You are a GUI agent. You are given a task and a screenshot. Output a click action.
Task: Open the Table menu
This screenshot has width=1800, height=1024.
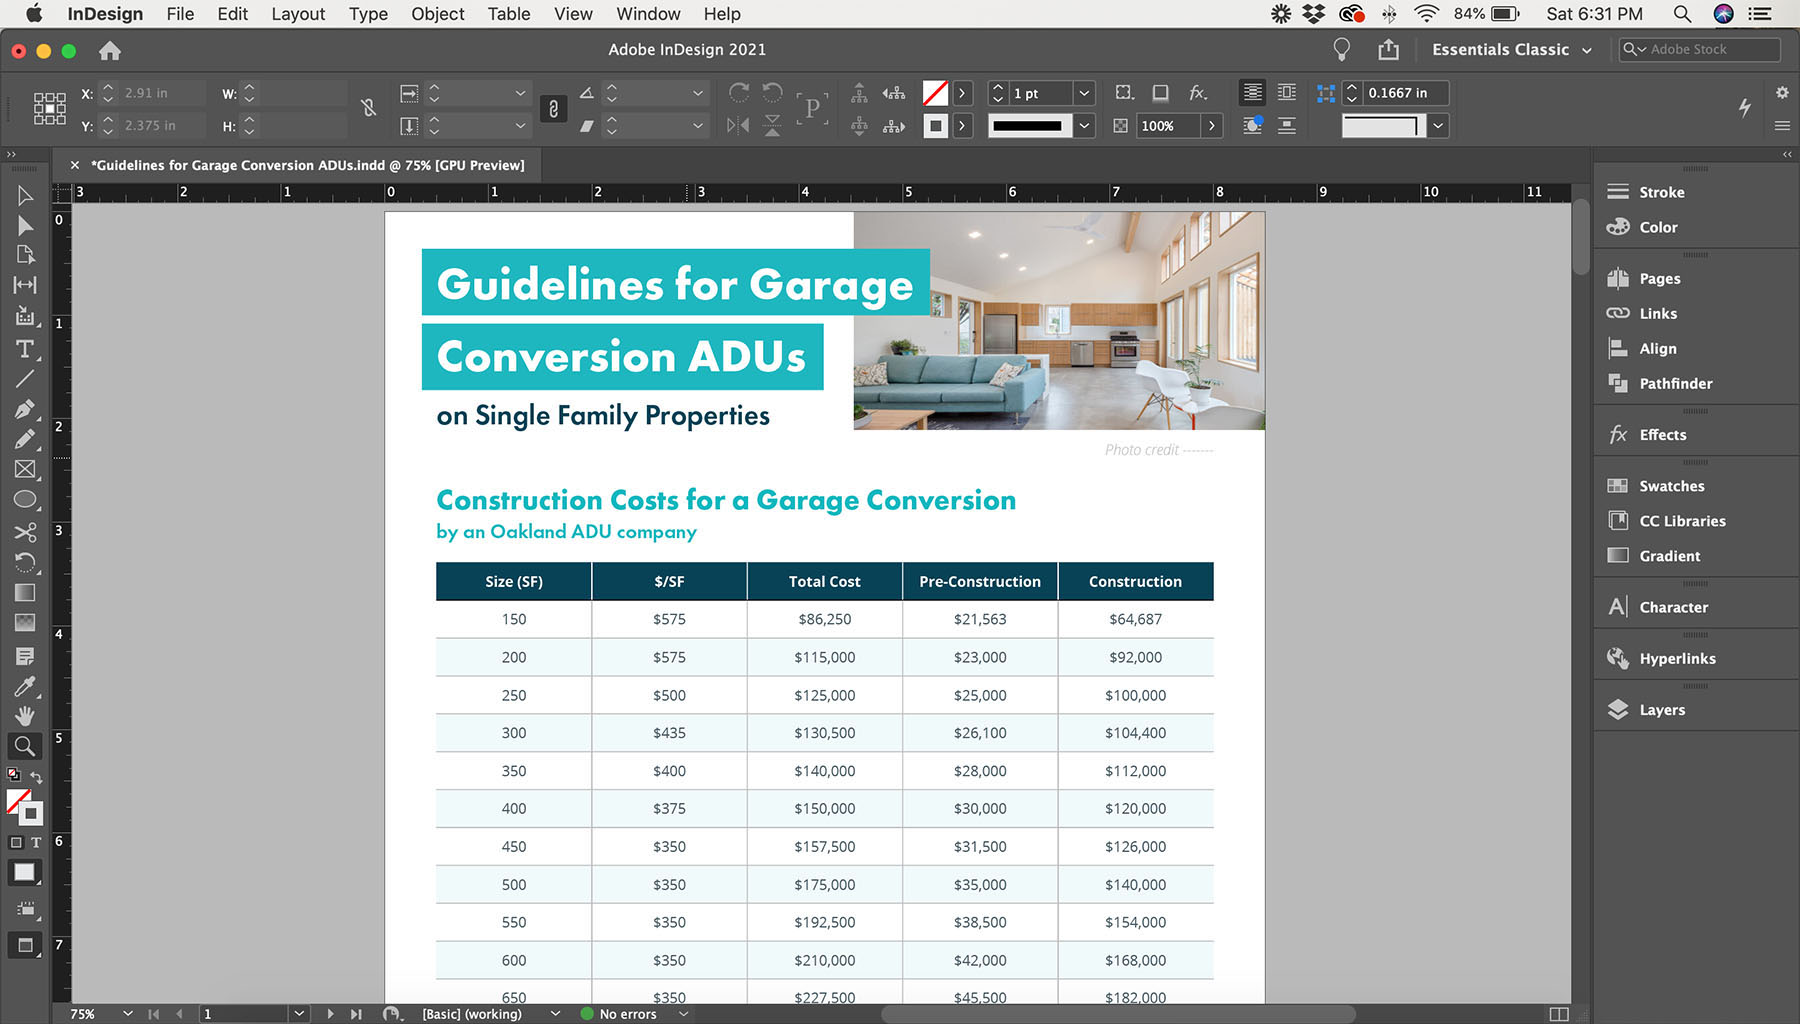click(509, 14)
